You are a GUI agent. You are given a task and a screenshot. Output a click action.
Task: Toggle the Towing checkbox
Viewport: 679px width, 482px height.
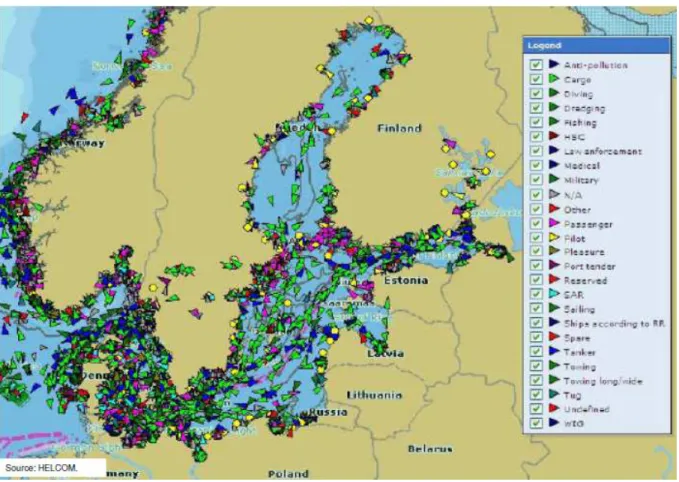pos(536,366)
